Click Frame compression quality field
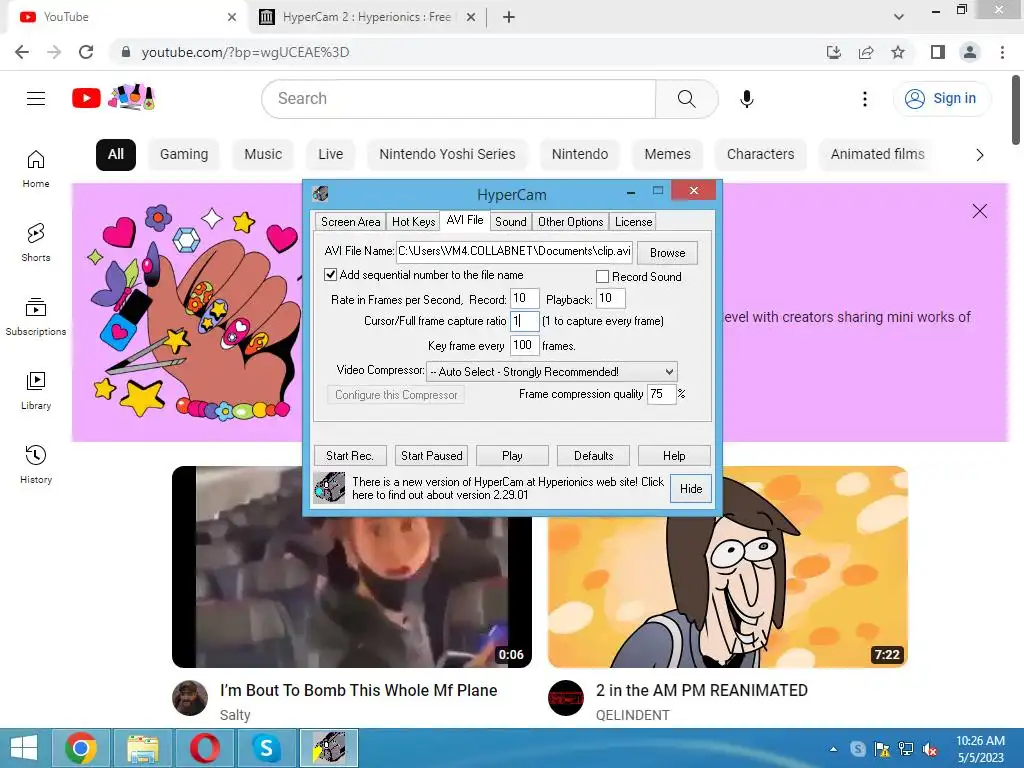1024x768 pixels. pyautogui.click(x=661, y=394)
